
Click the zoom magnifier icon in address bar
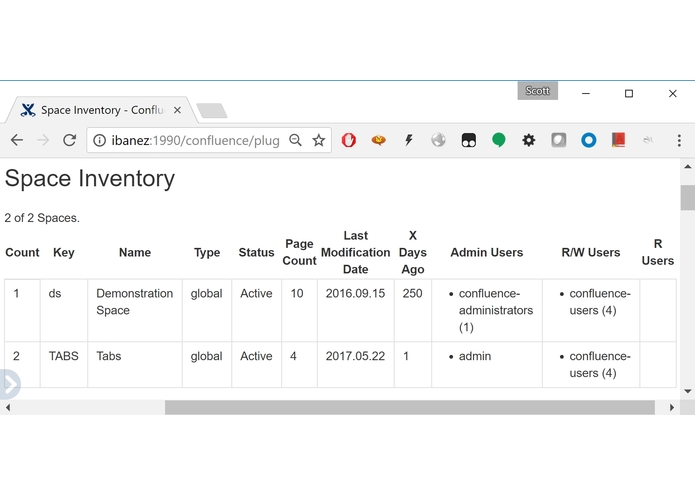pyautogui.click(x=295, y=140)
